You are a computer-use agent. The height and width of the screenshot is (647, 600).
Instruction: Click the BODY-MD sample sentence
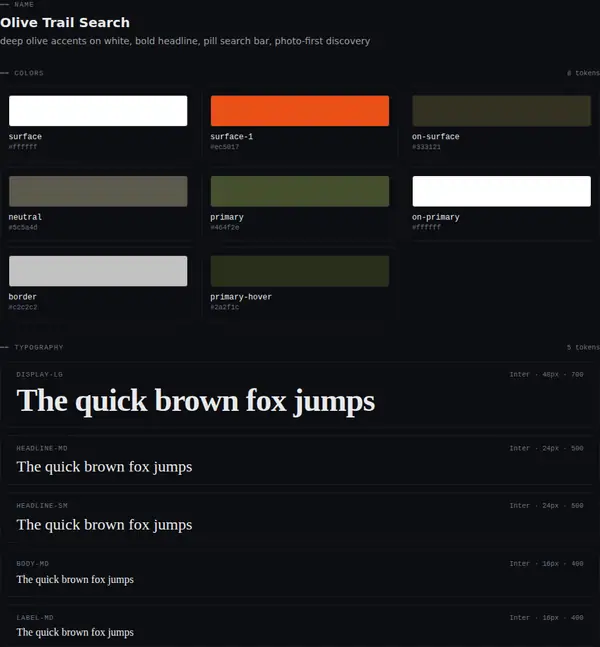point(75,580)
